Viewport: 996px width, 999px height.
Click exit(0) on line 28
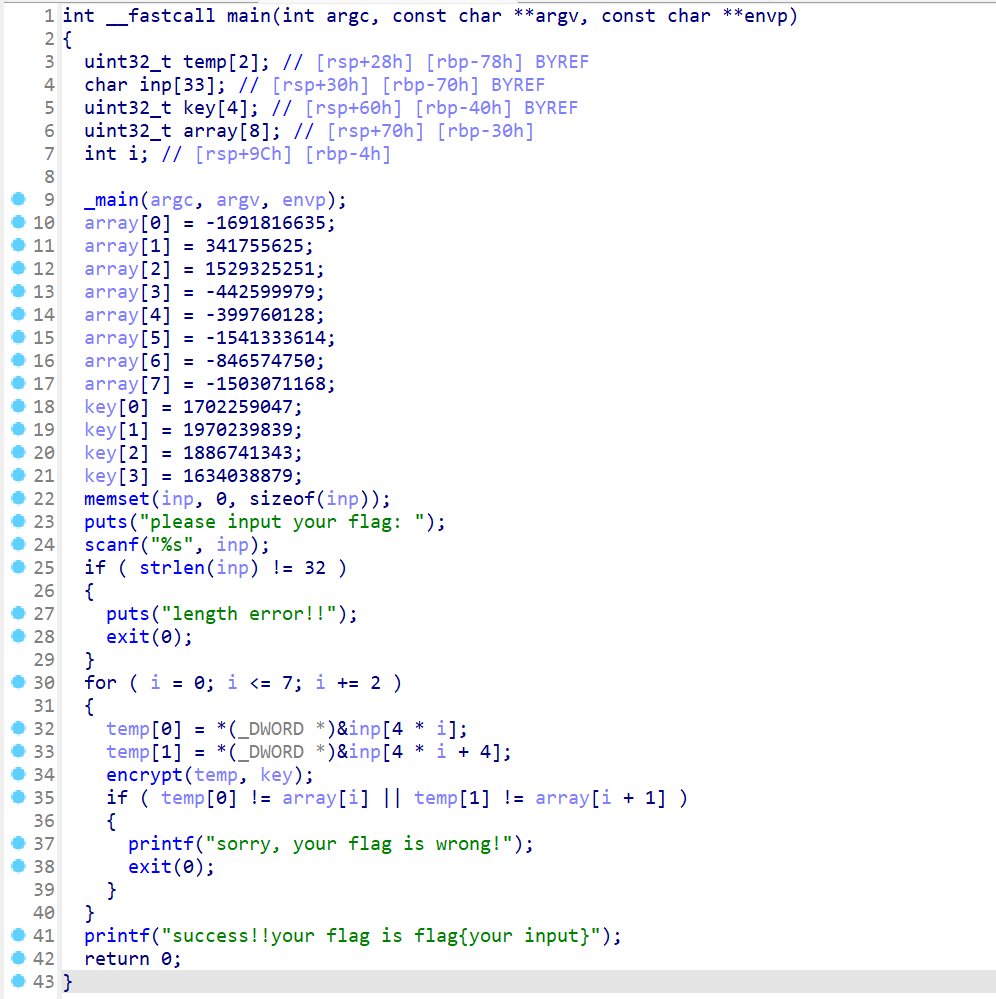click(144, 636)
